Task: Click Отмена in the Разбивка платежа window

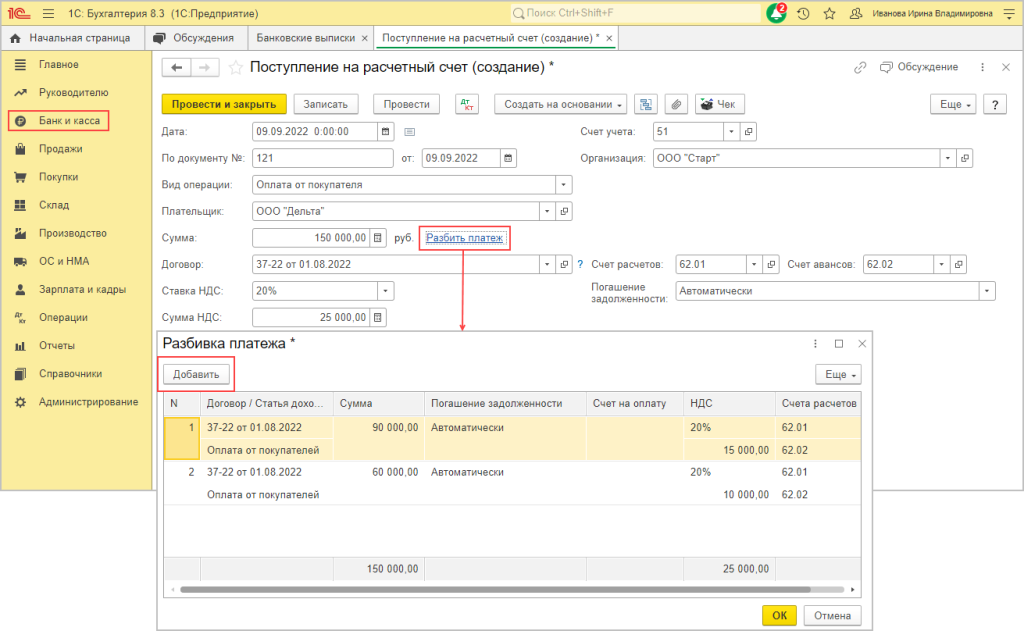Action: pos(832,615)
